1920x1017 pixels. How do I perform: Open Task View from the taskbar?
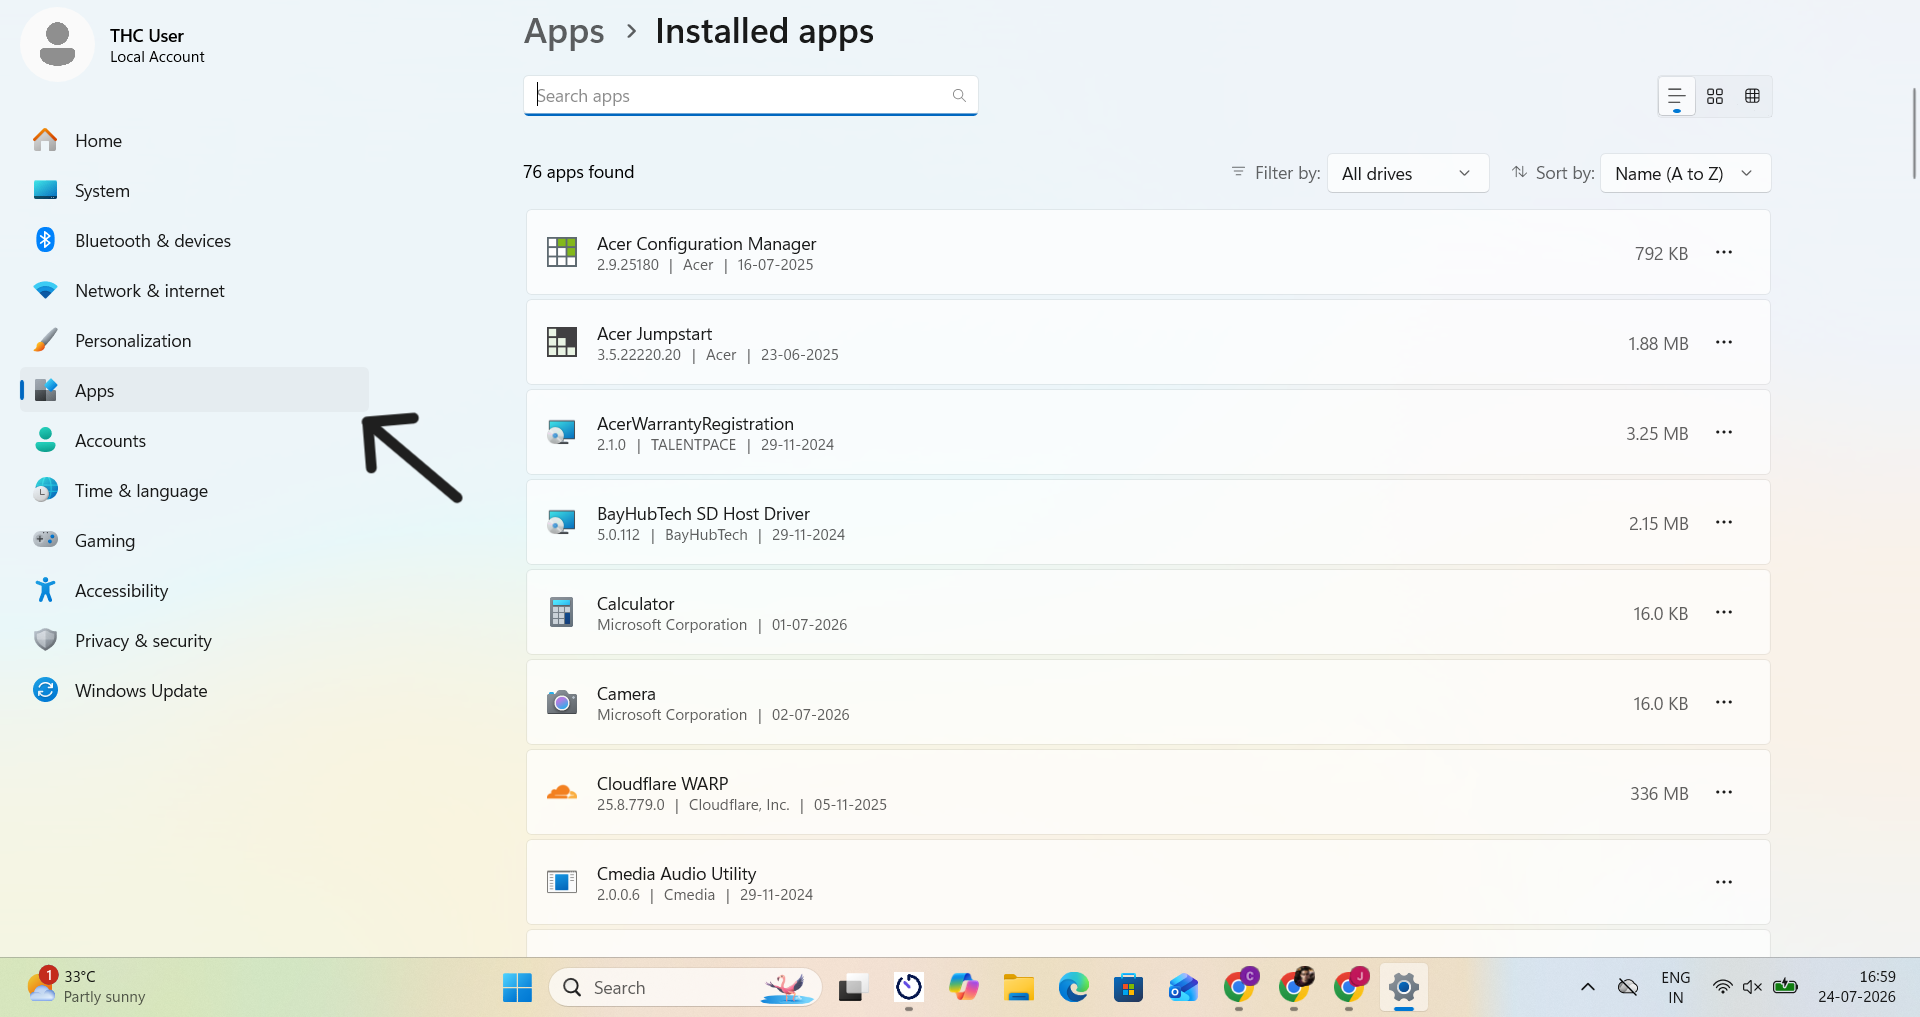(x=852, y=988)
